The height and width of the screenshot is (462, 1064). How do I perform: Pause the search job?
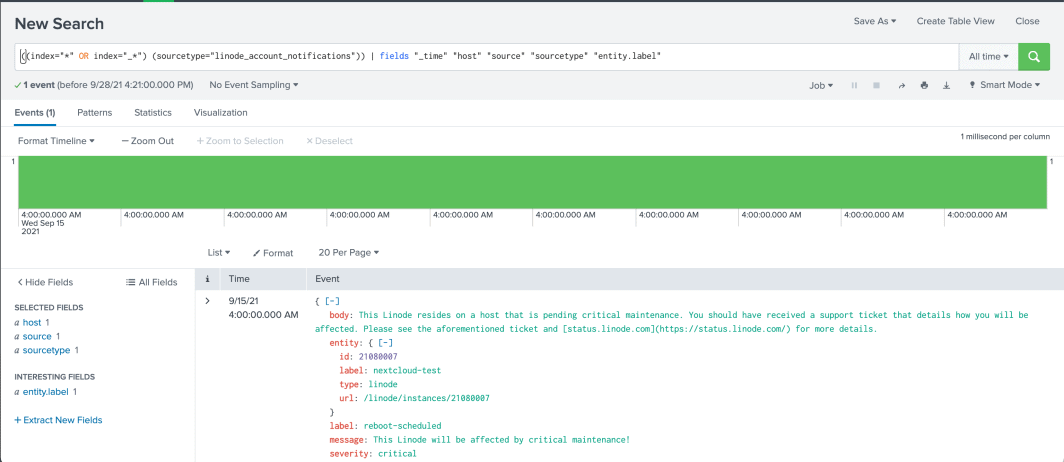pos(854,86)
